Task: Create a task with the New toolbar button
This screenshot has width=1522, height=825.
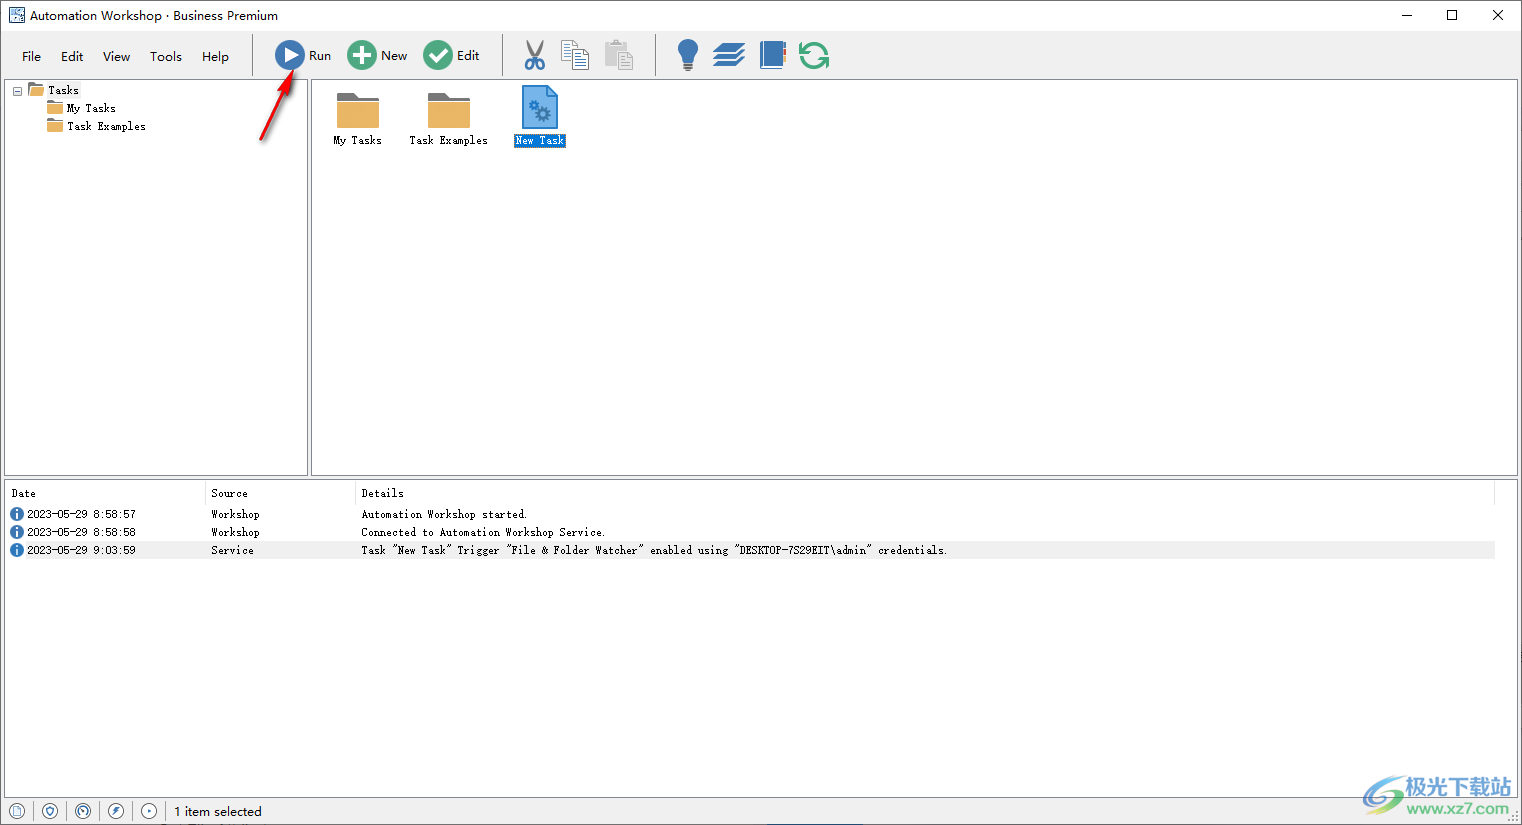Action: (x=377, y=55)
